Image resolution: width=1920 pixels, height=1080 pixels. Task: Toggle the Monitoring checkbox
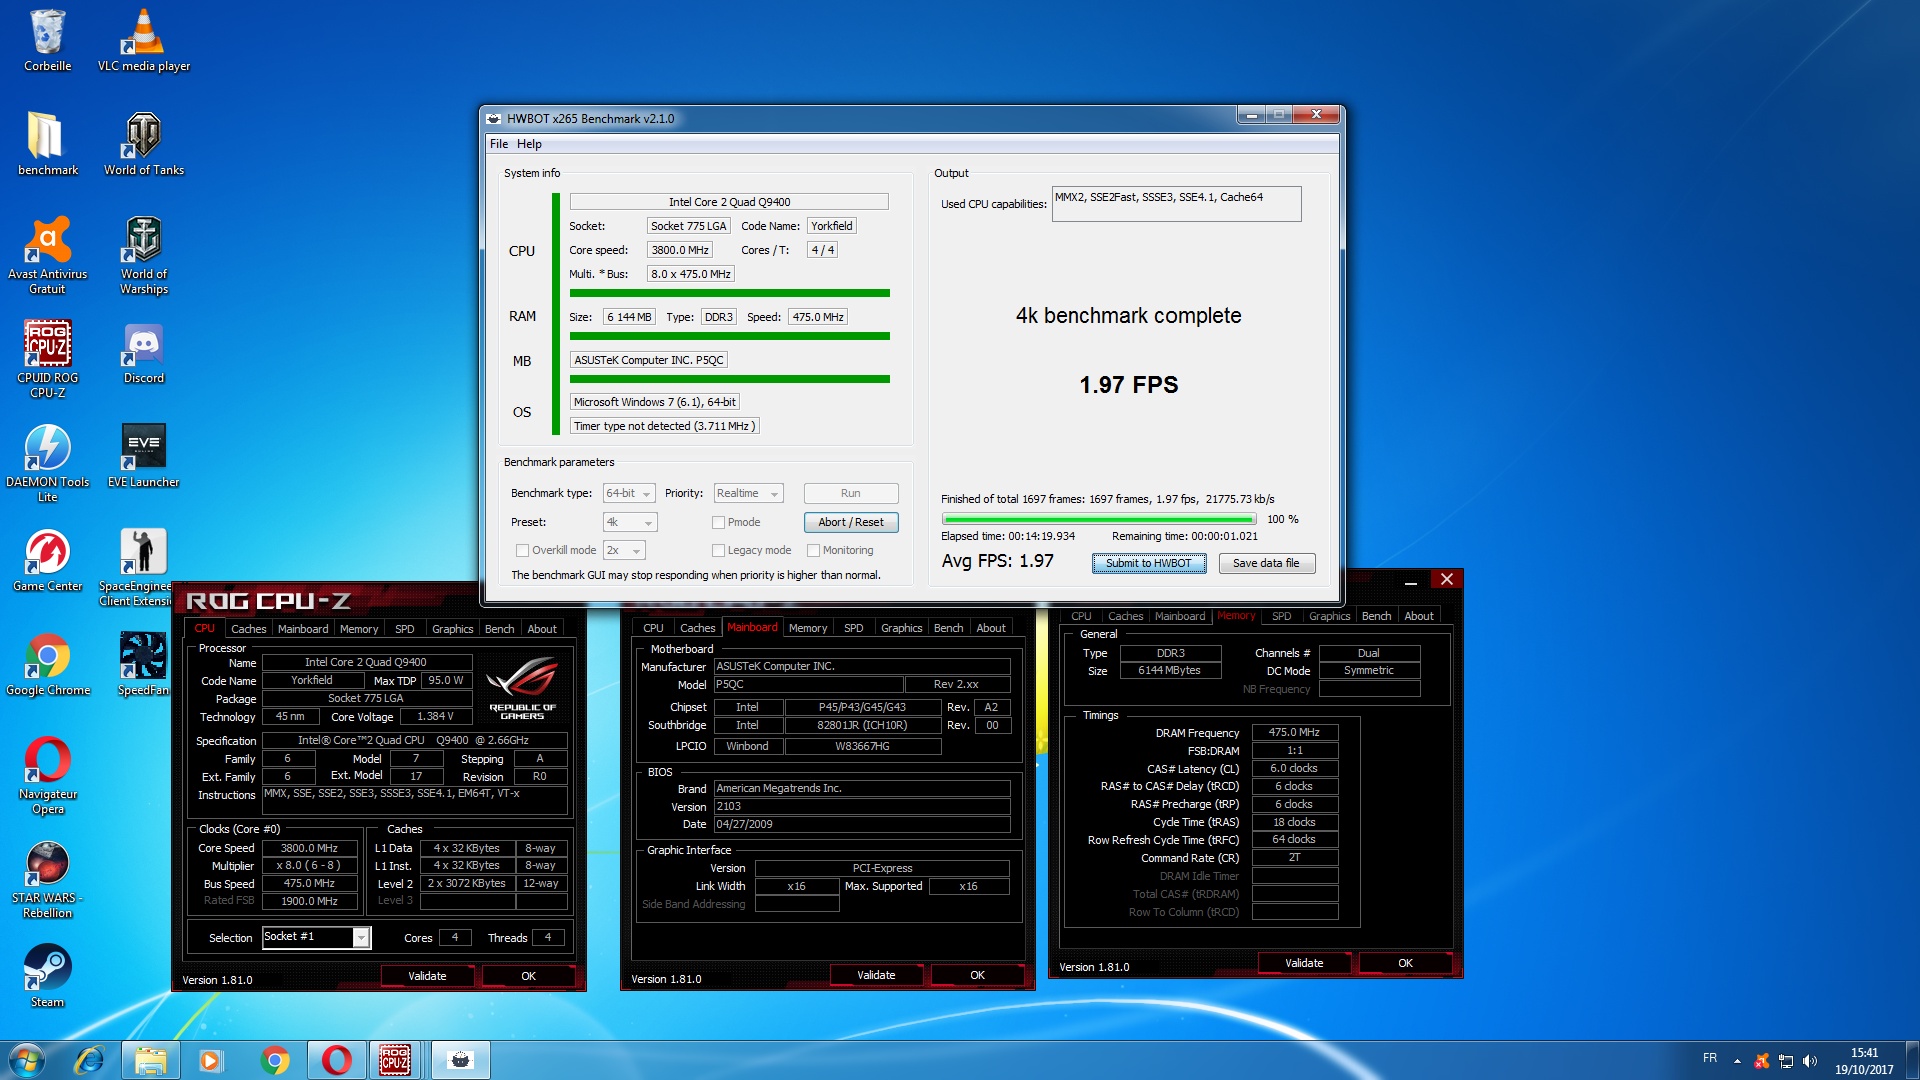click(x=813, y=550)
